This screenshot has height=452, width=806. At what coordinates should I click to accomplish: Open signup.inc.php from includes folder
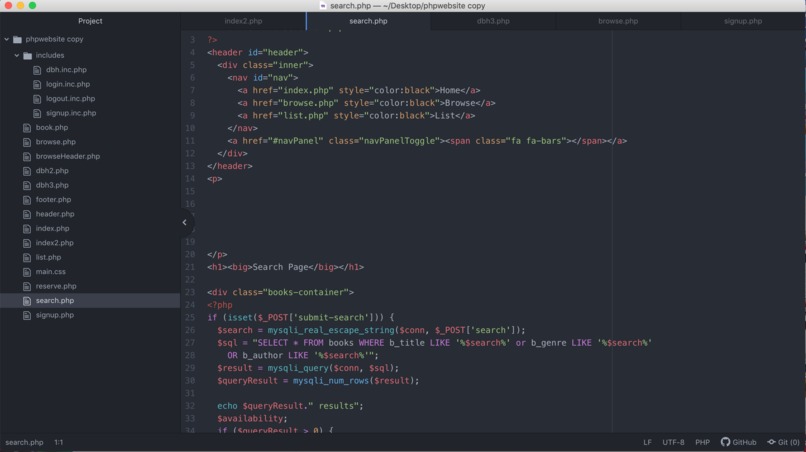click(x=71, y=113)
